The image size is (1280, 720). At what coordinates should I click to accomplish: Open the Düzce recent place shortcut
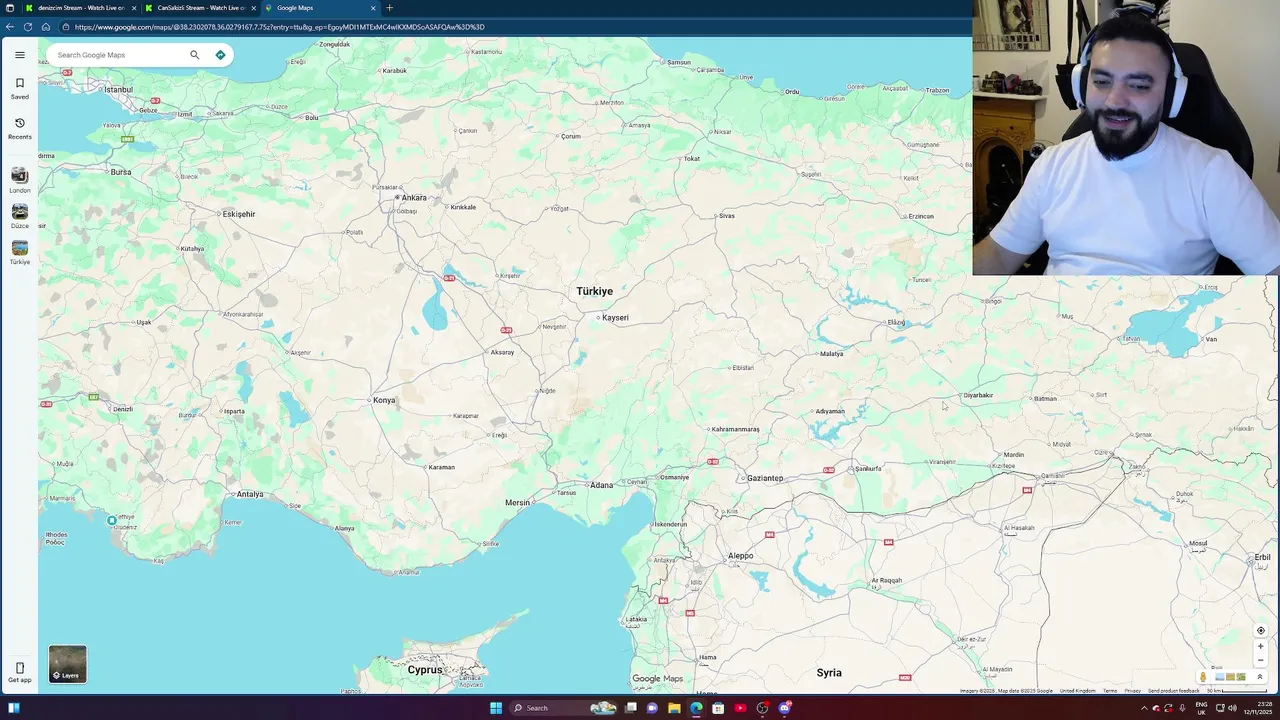[19, 217]
